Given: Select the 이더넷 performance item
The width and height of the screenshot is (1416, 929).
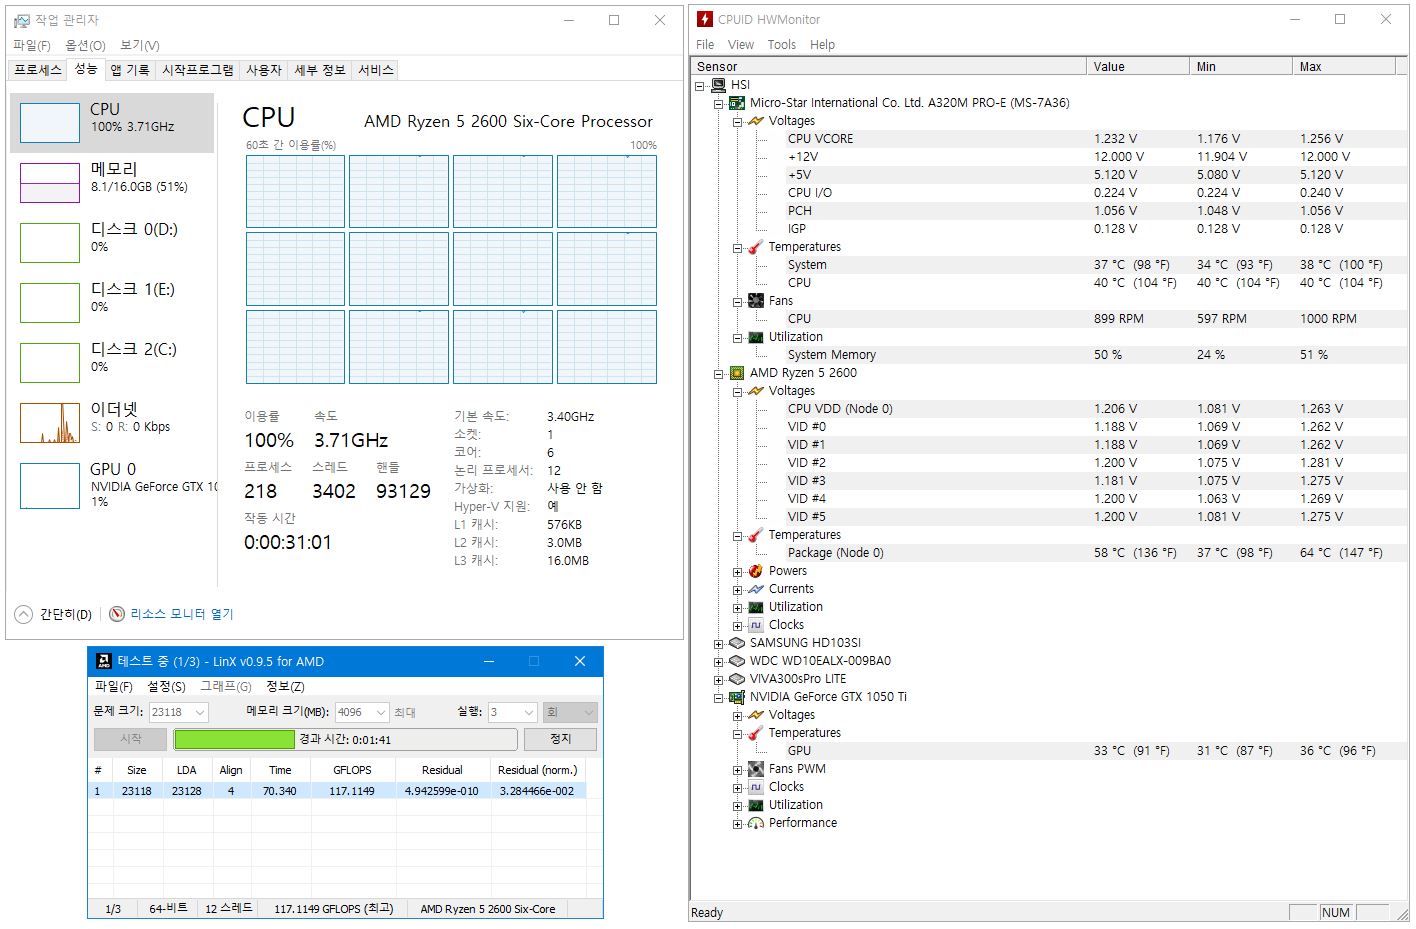Looking at the screenshot, I should point(112,423).
